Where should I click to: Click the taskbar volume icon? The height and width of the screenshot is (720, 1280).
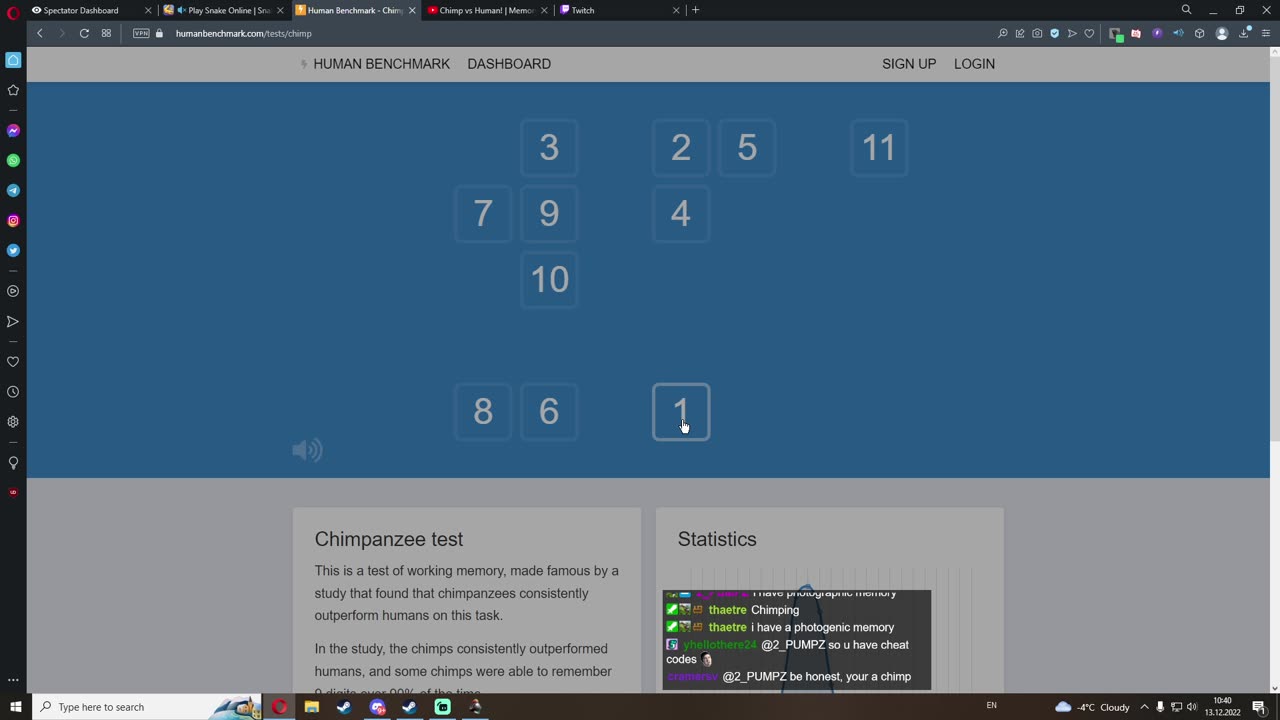click(1191, 707)
